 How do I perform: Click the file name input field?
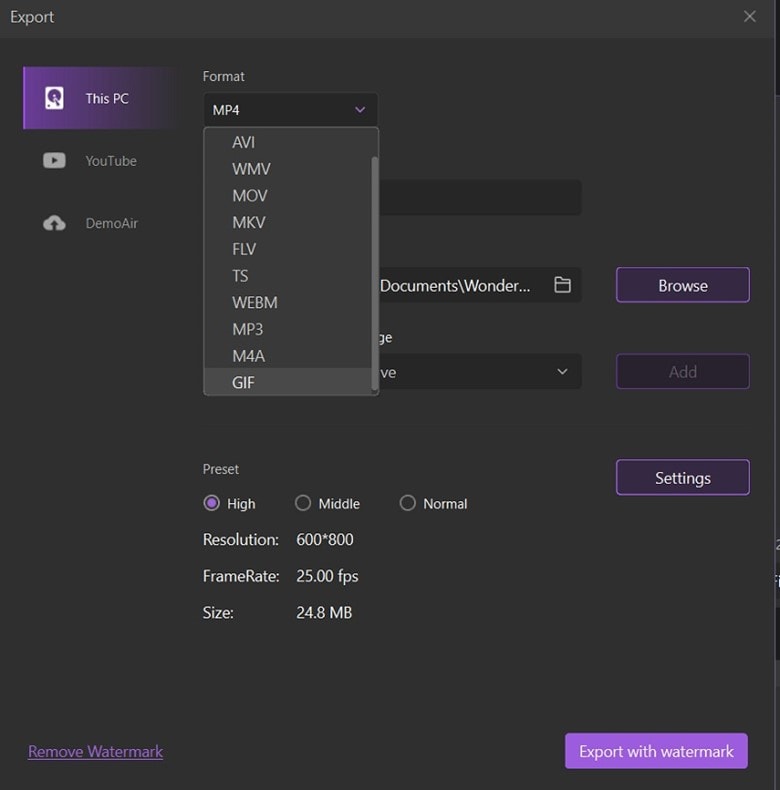(x=480, y=198)
